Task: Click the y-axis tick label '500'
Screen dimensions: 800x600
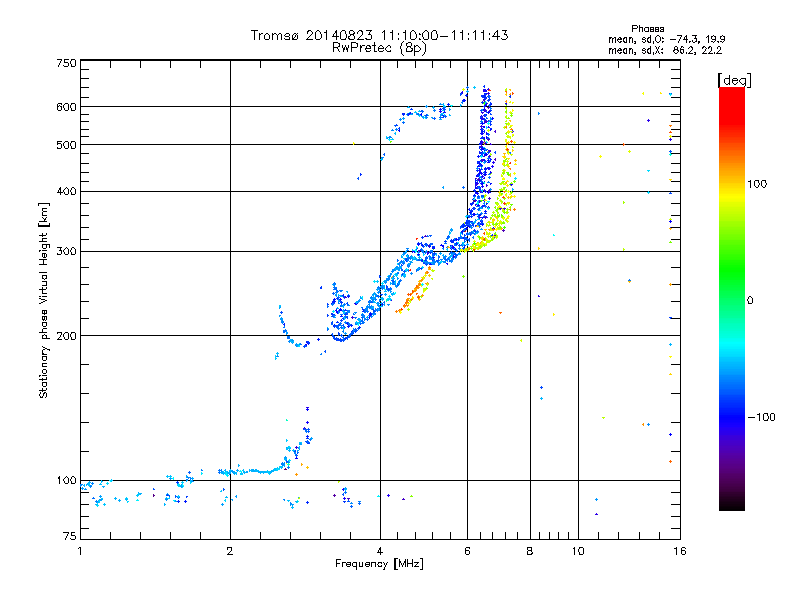Action: click(66, 145)
